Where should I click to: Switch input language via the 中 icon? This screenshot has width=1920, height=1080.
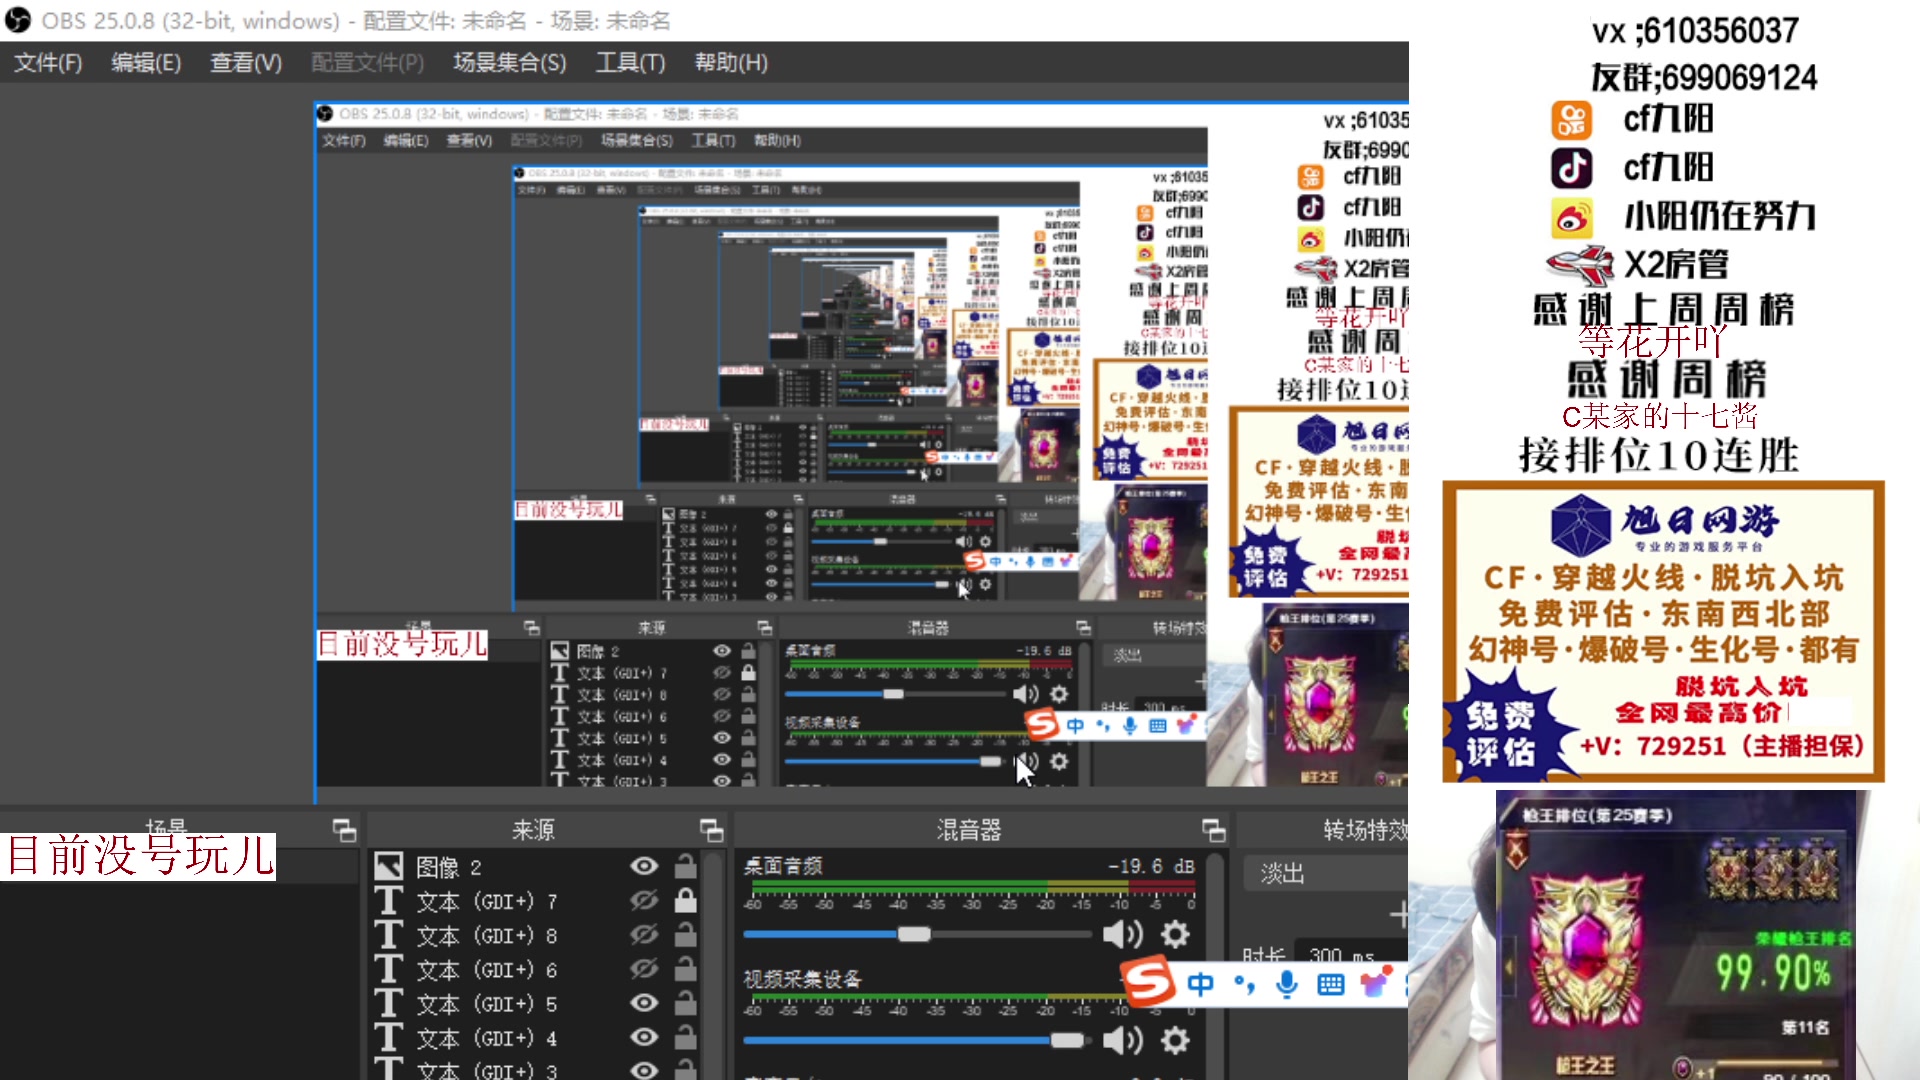click(x=1200, y=985)
